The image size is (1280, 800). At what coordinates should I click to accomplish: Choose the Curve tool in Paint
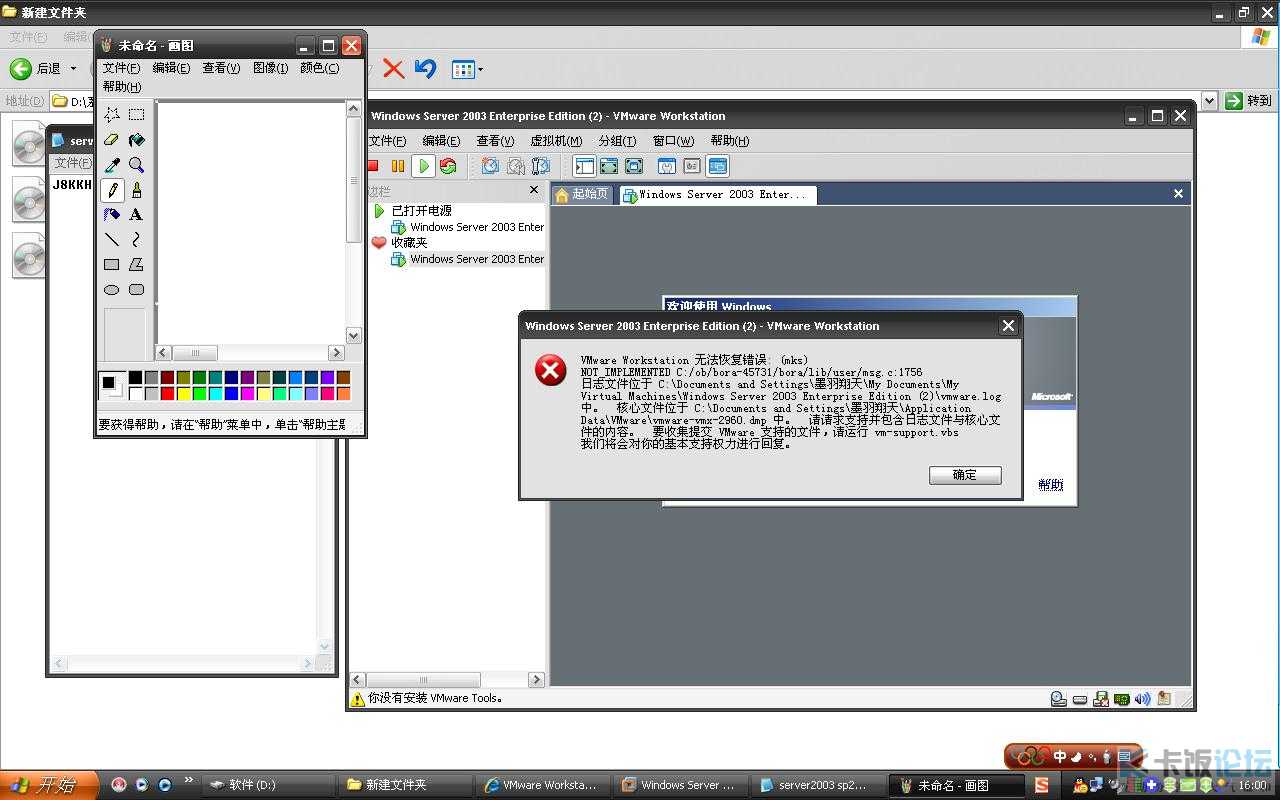(x=137, y=240)
